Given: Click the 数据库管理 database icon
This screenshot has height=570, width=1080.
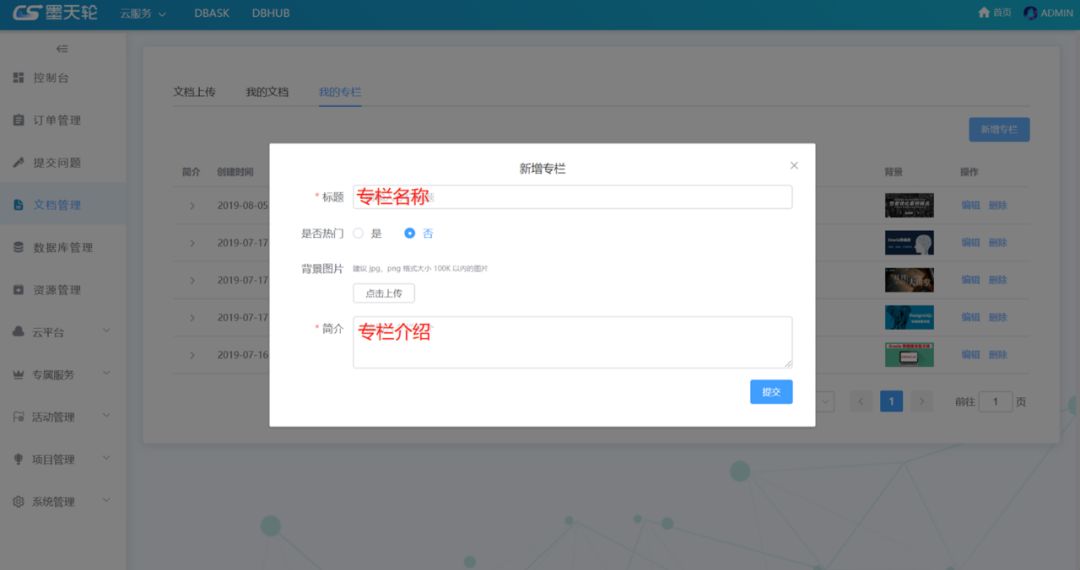Looking at the screenshot, I should pos(19,247).
